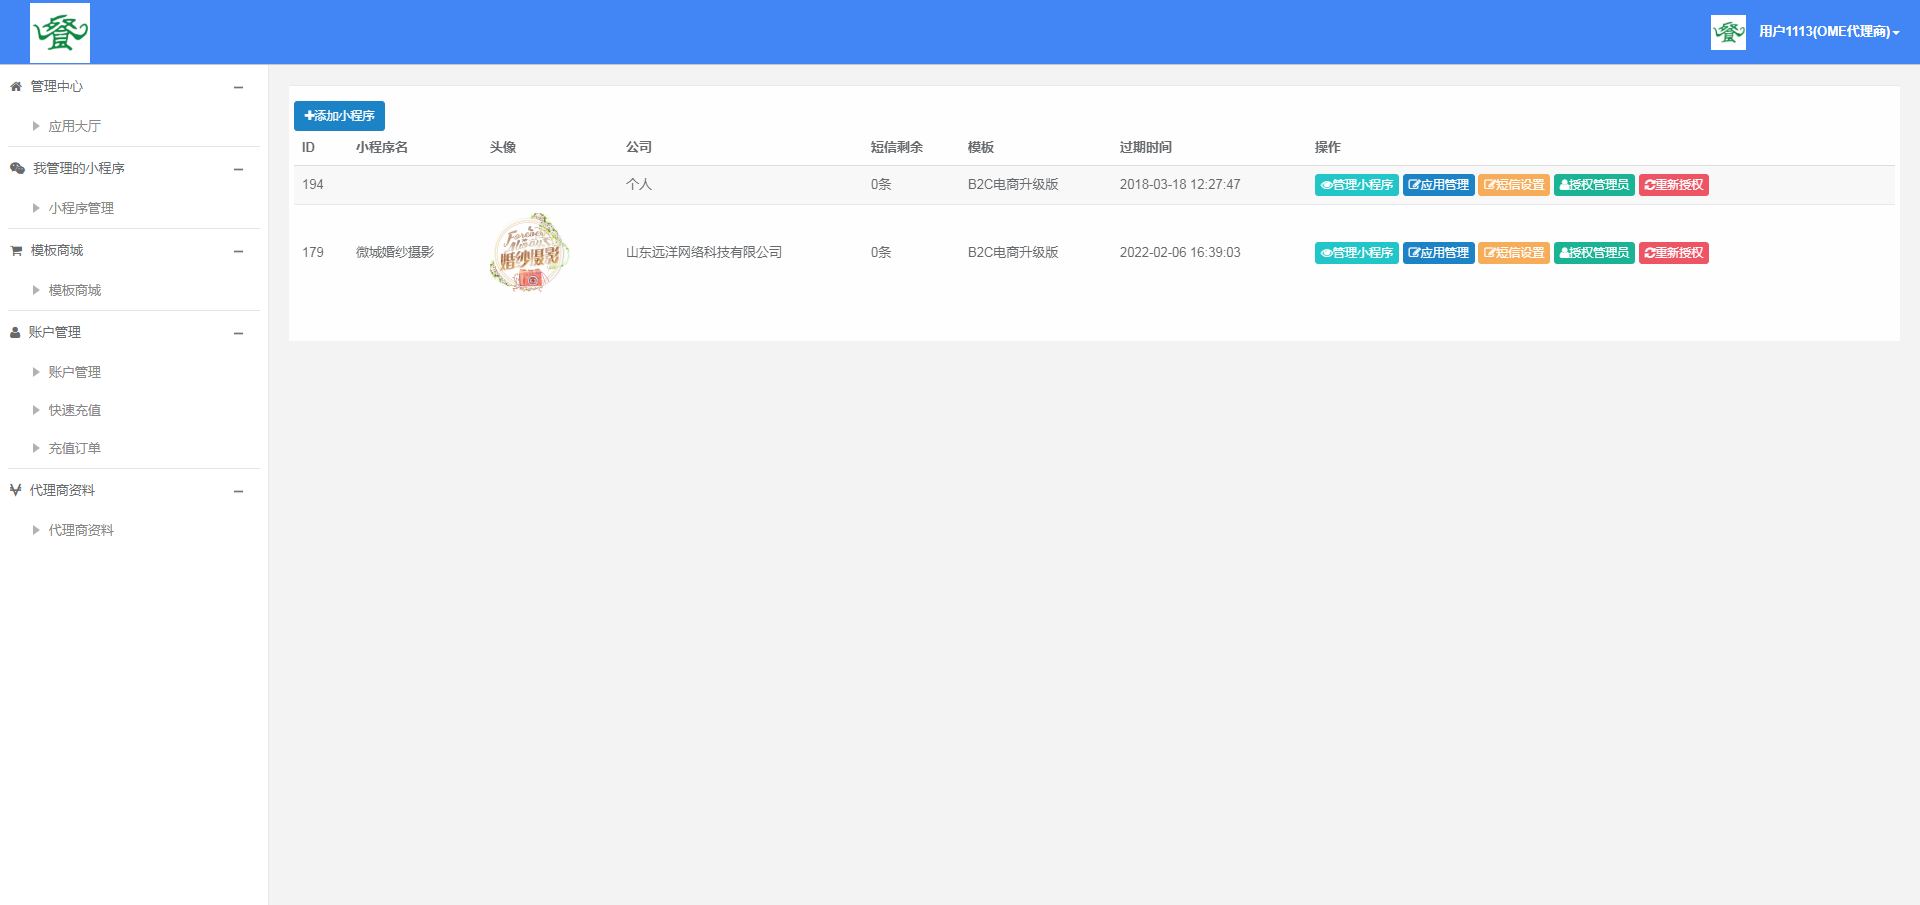The image size is (1920, 905).
Task: Click the green dragon logo in header
Action: (x=60, y=33)
